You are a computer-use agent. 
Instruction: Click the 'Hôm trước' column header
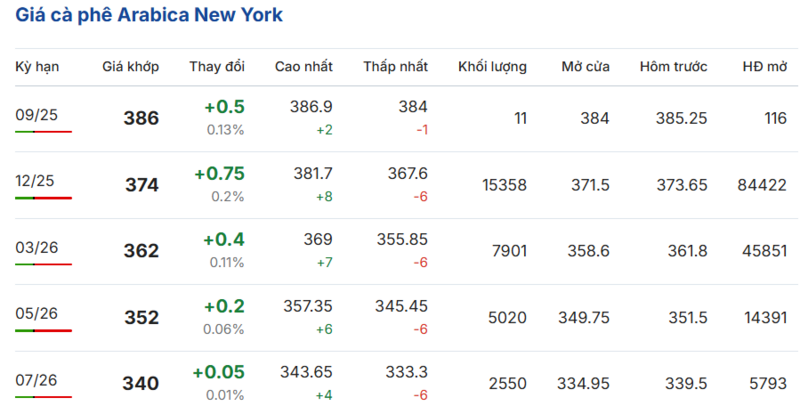point(674,67)
